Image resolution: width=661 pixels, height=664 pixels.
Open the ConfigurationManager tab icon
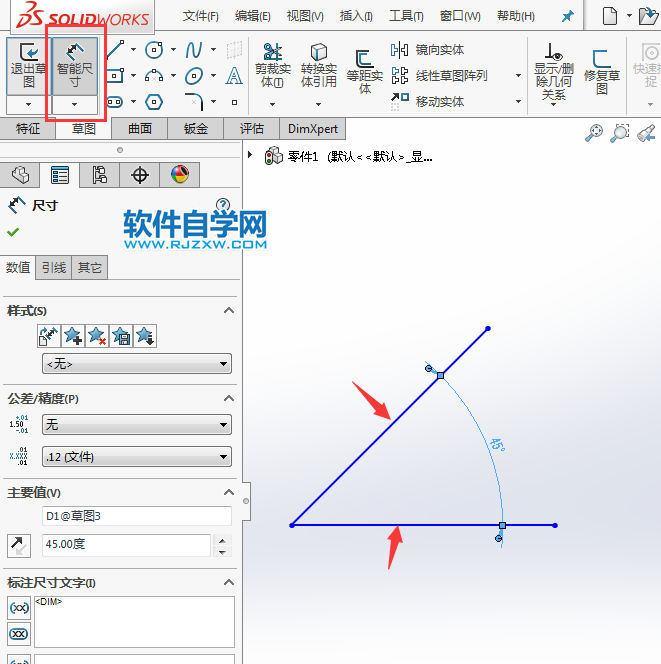pyautogui.click(x=100, y=175)
